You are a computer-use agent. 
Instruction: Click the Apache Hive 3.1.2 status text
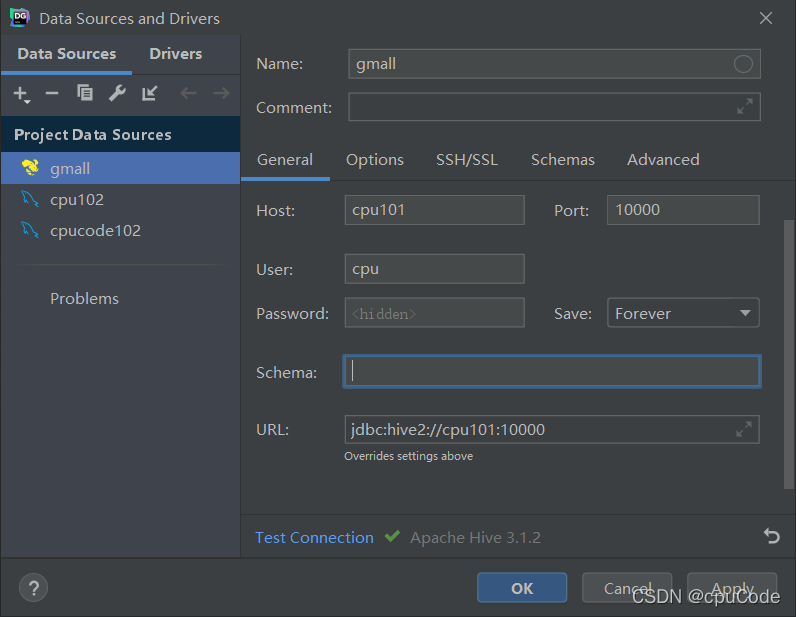point(475,537)
